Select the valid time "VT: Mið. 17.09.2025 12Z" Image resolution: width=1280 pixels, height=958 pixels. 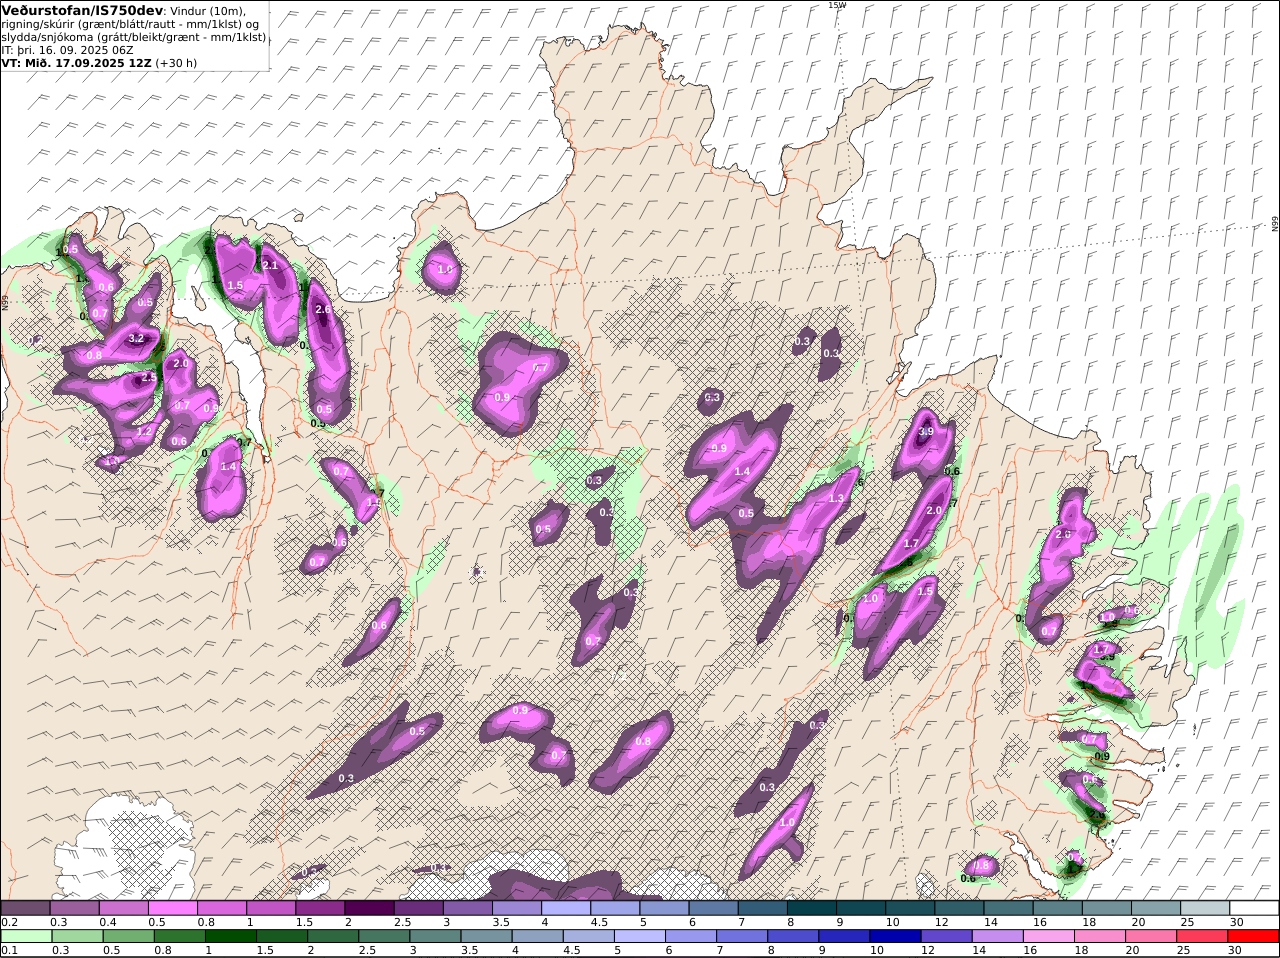[77, 63]
